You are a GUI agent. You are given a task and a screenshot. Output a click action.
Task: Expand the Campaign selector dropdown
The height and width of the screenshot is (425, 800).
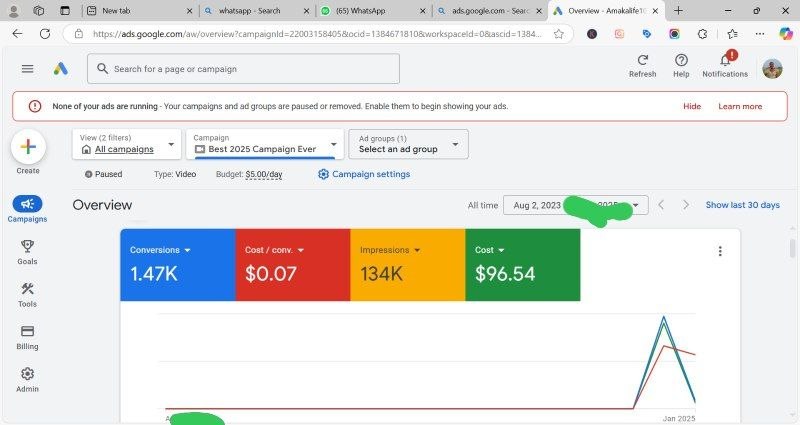click(x=265, y=144)
